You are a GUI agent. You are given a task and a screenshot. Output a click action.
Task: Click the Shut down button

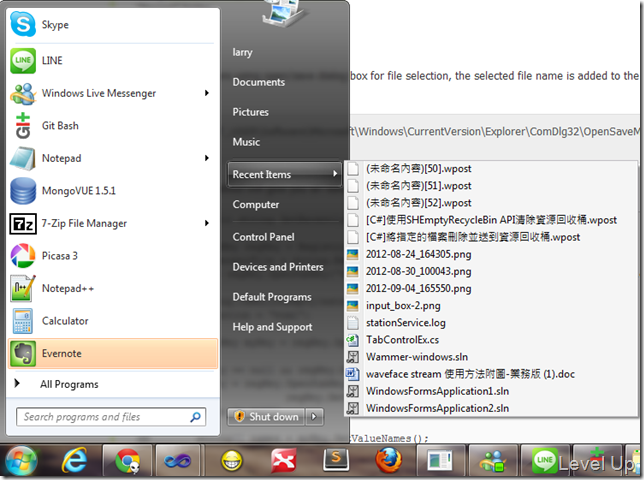coord(267,417)
